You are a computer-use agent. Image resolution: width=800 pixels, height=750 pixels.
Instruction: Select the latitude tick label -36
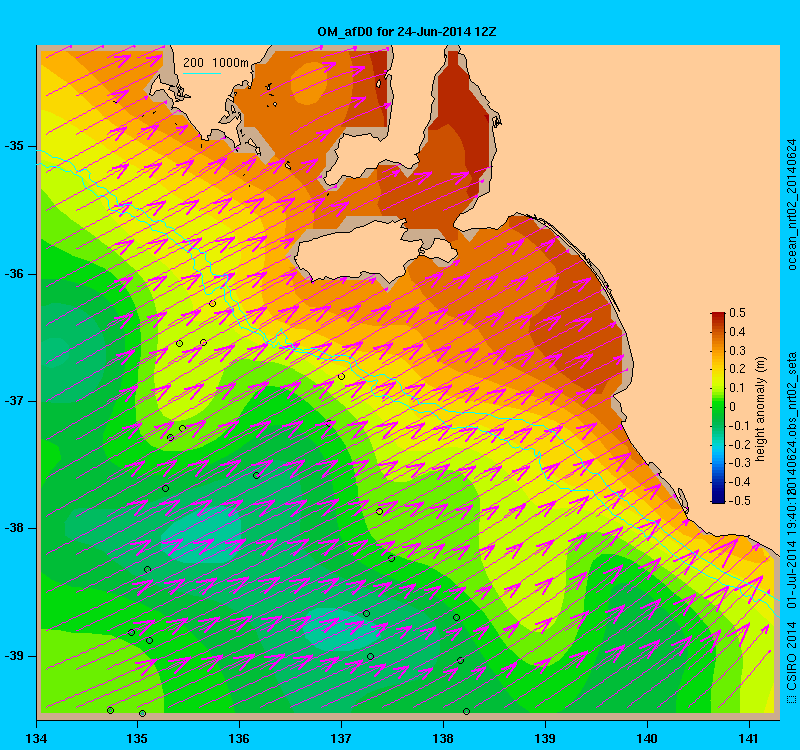pyautogui.click(x=14, y=274)
